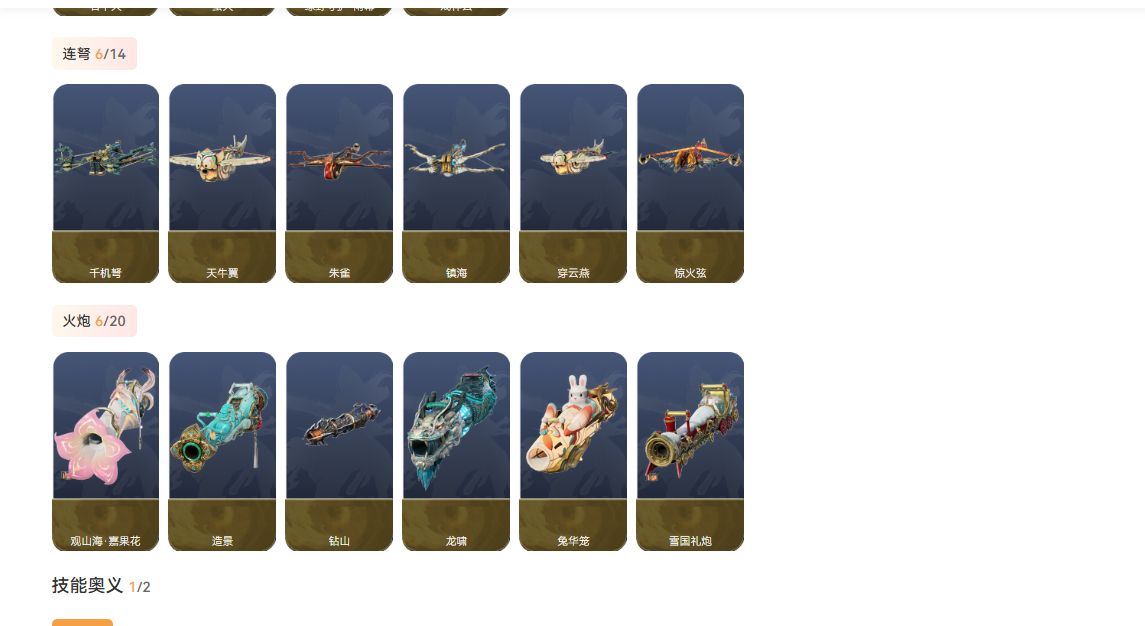The width and height of the screenshot is (1145, 626).
Task: Click the 龙啸 name label
Action: (x=456, y=541)
